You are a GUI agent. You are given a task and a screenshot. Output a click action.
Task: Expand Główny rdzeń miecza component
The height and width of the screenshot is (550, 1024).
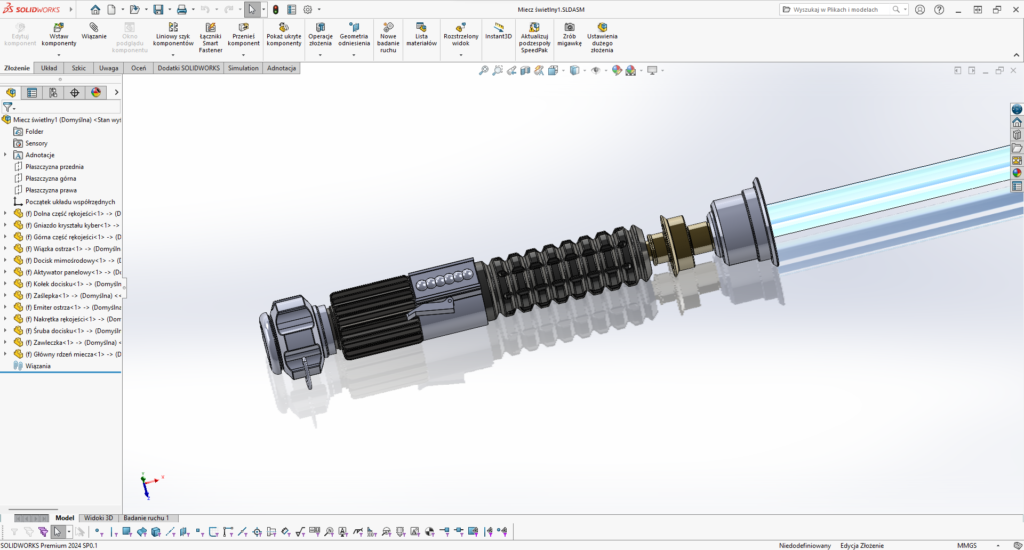tap(5, 354)
